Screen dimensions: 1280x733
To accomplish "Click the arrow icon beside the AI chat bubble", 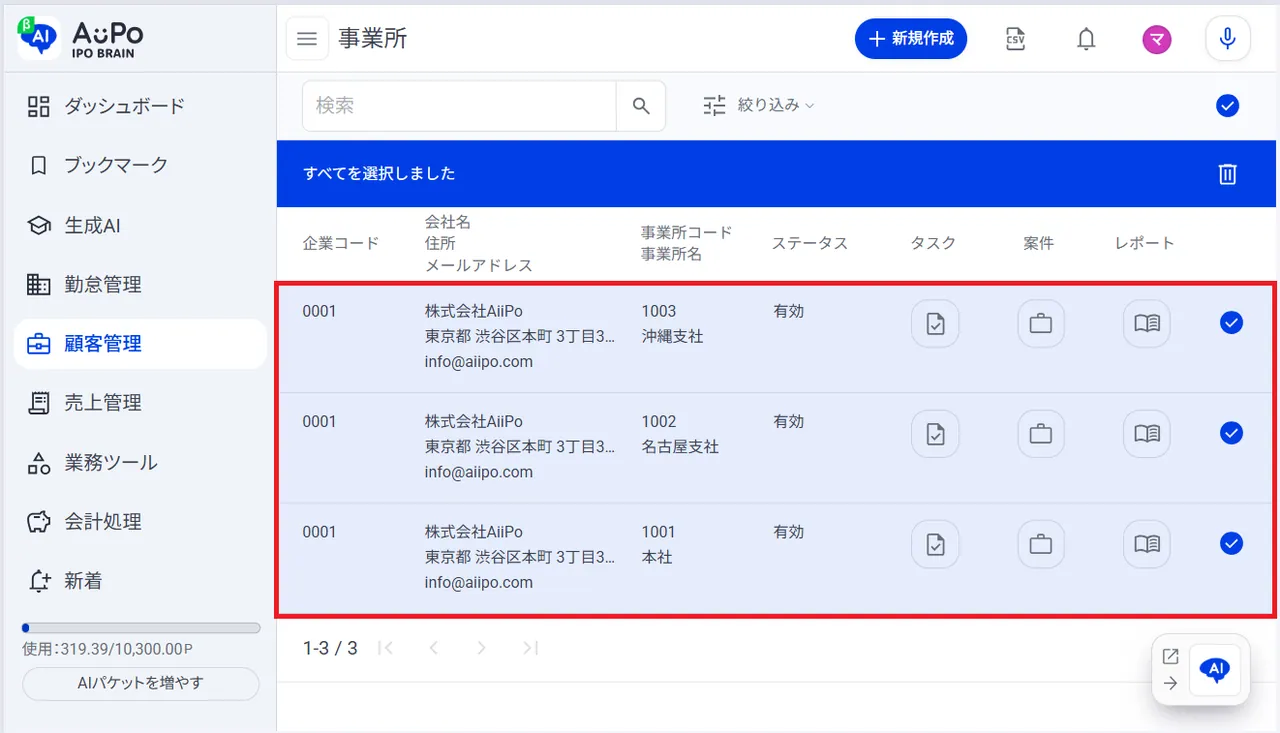I will click(1170, 684).
